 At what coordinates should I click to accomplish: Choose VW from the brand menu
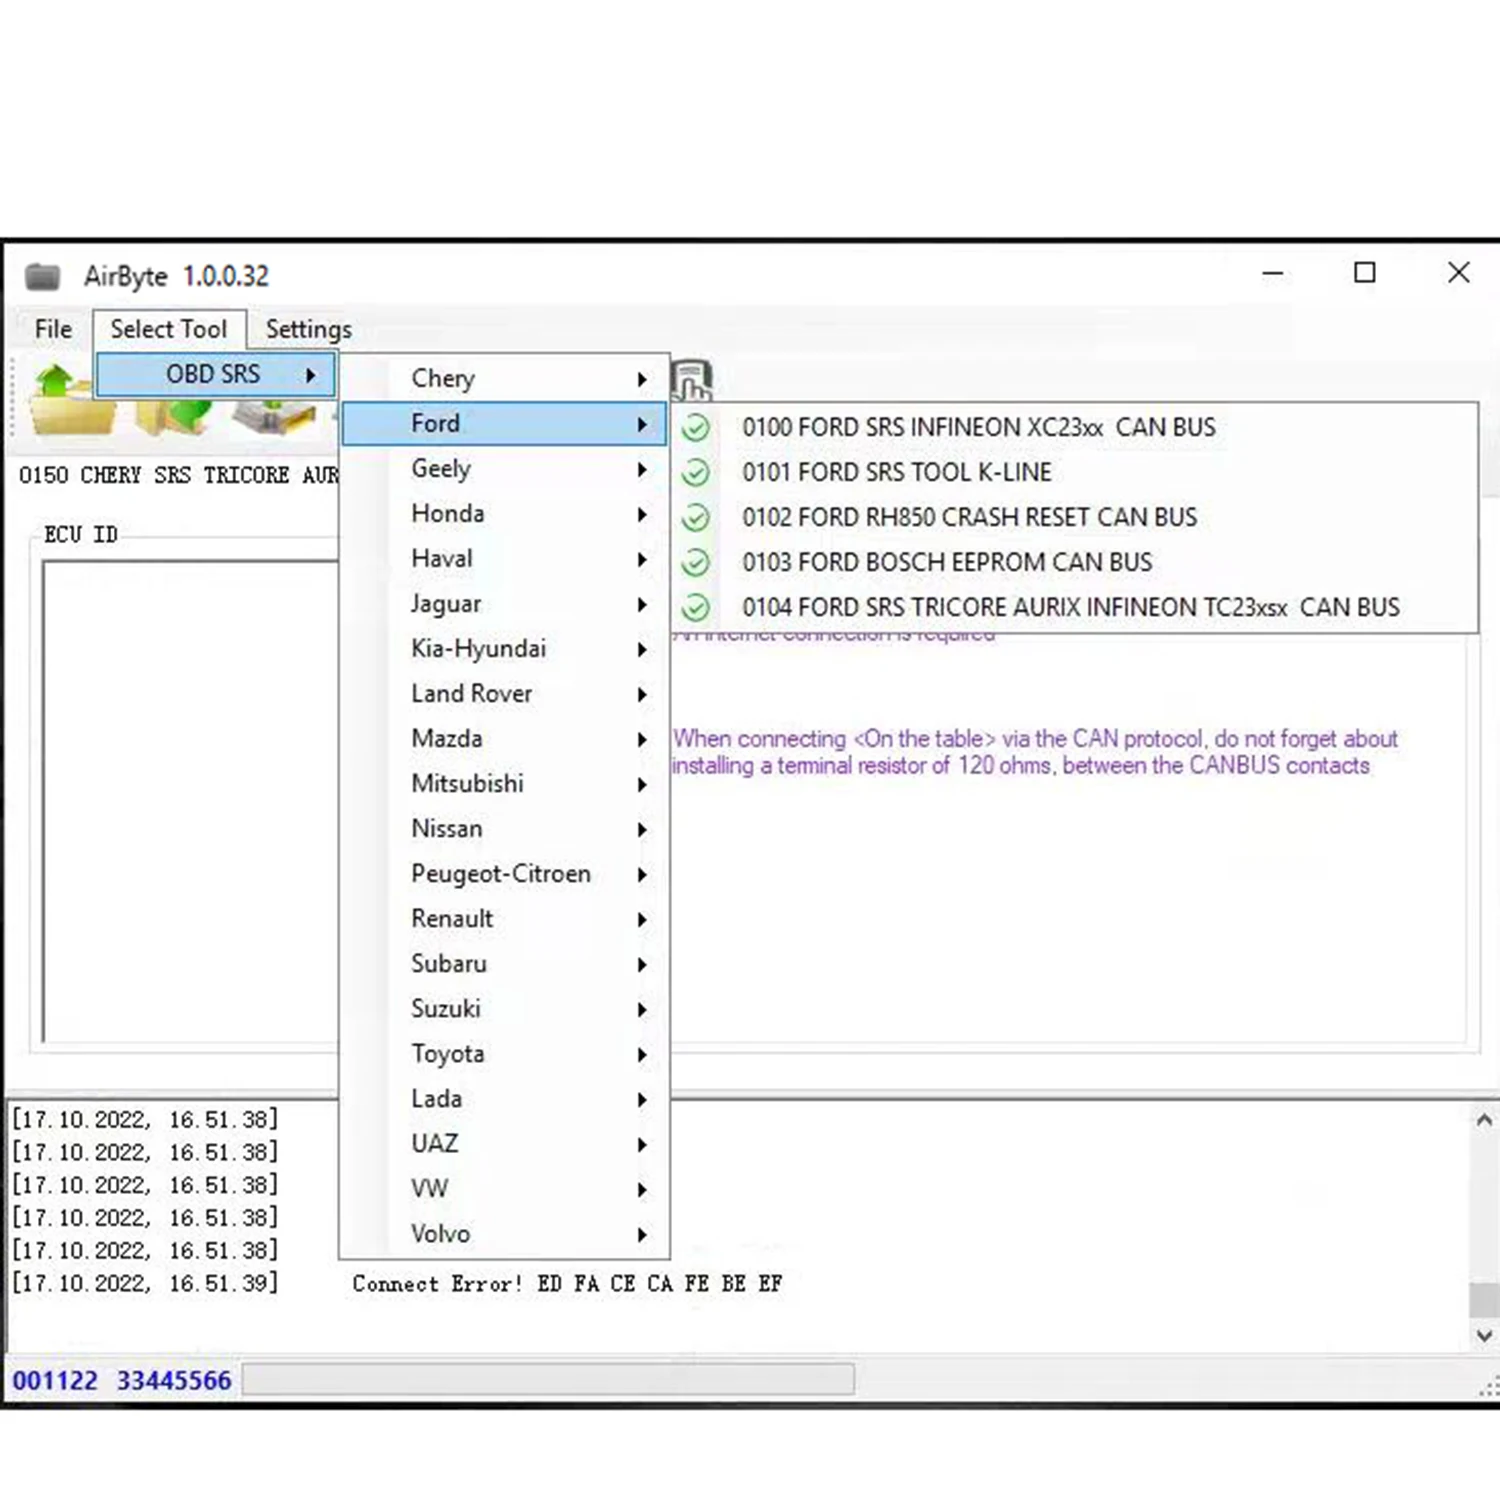tap(504, 1189)
